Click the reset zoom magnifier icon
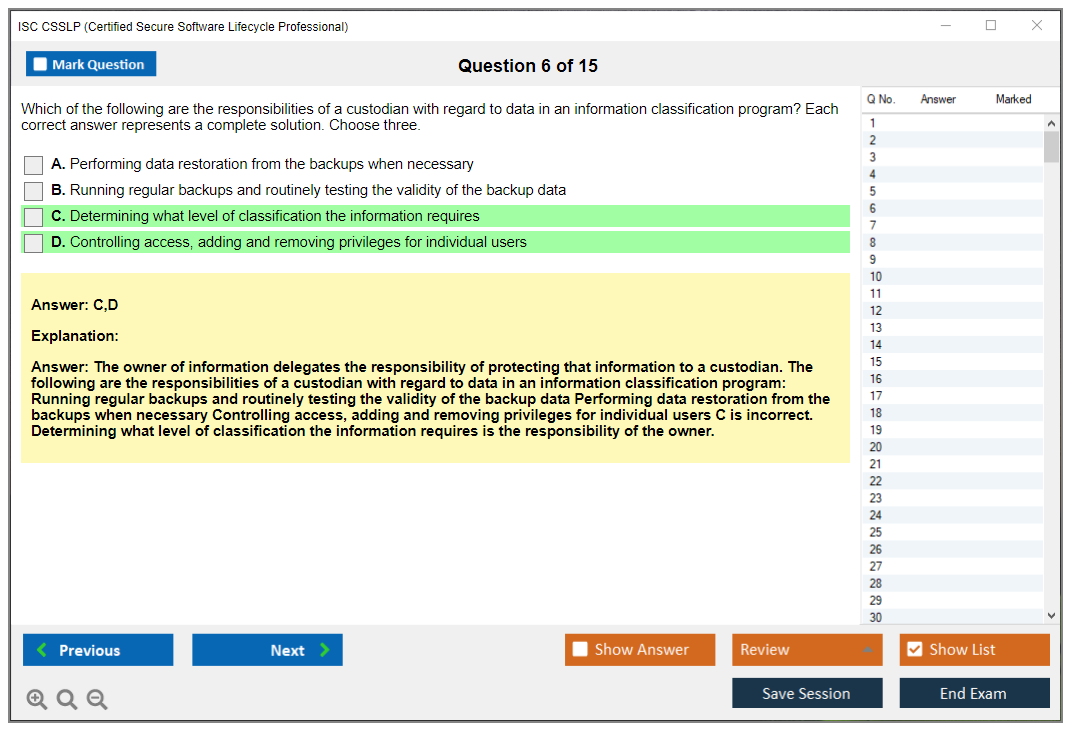The image size is (1075, 735). pos(67,700)
